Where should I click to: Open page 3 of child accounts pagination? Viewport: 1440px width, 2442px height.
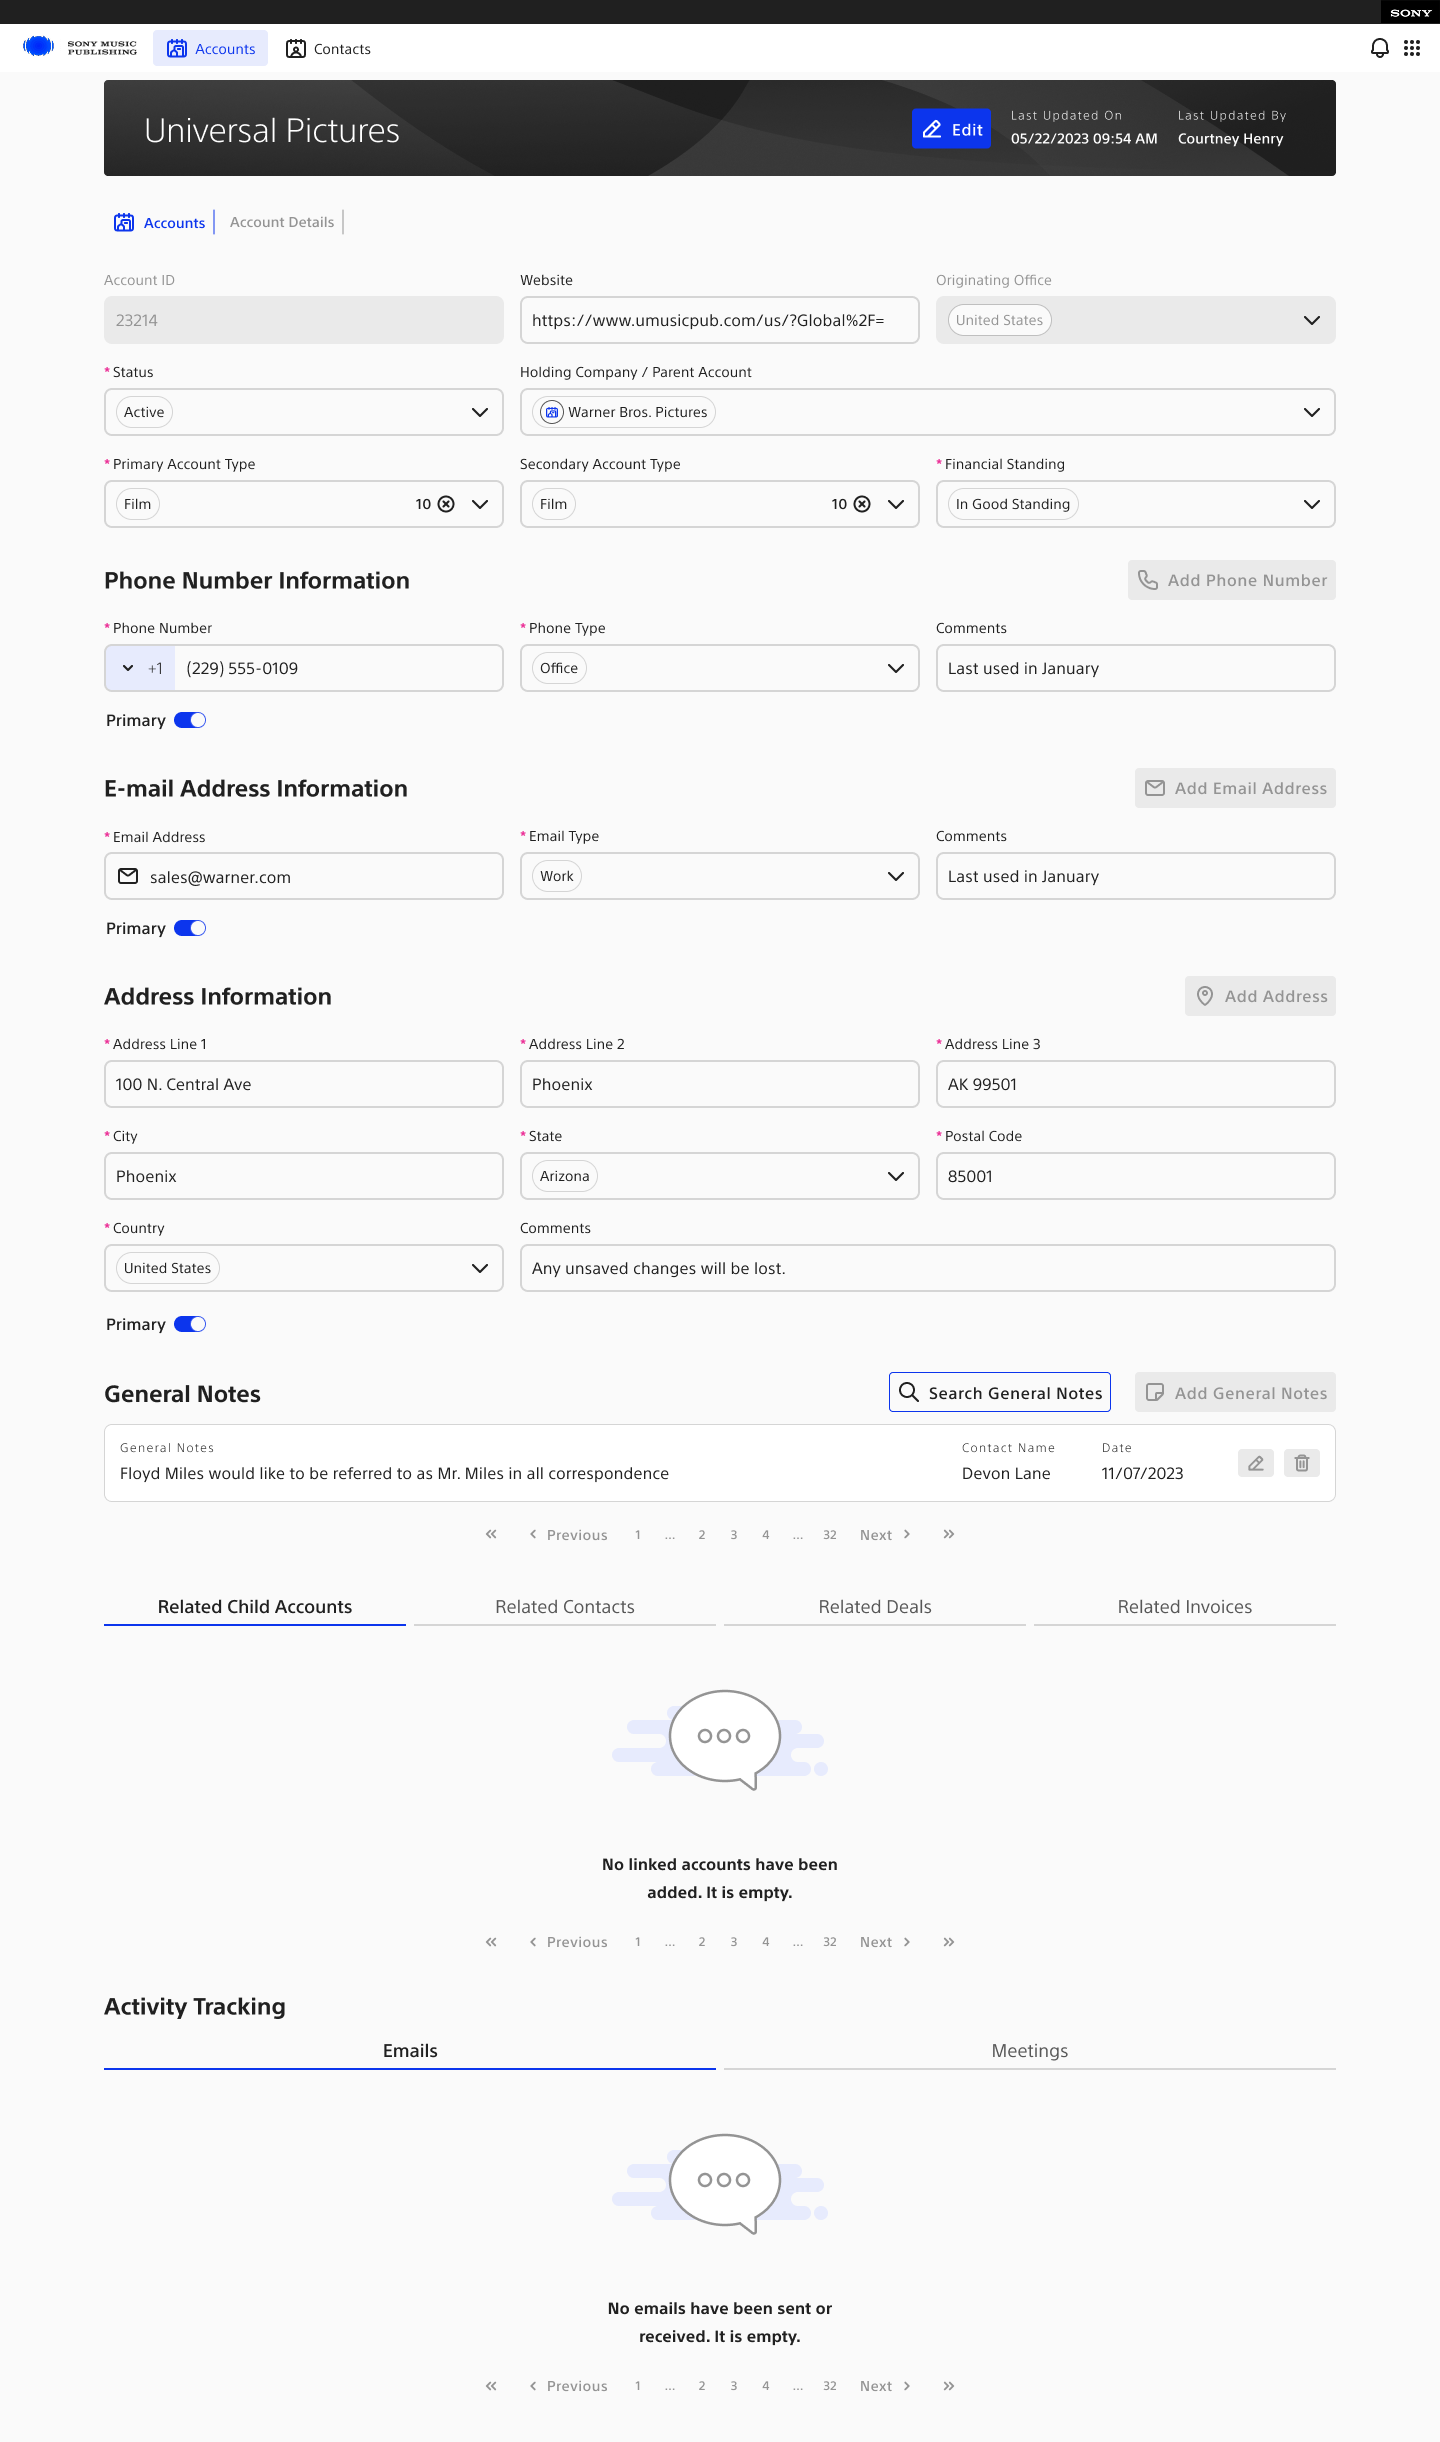(x=734, y=1942)
